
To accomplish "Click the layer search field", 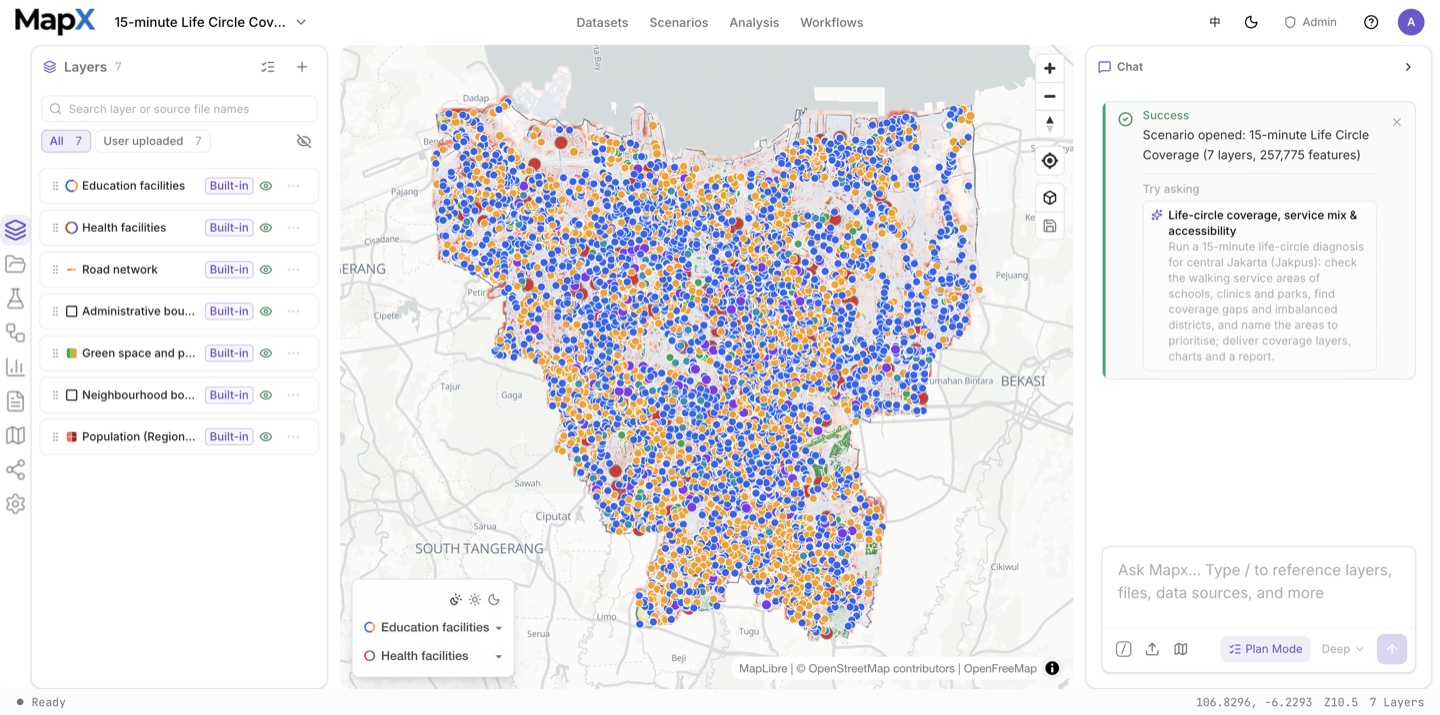I will [179, 109].
